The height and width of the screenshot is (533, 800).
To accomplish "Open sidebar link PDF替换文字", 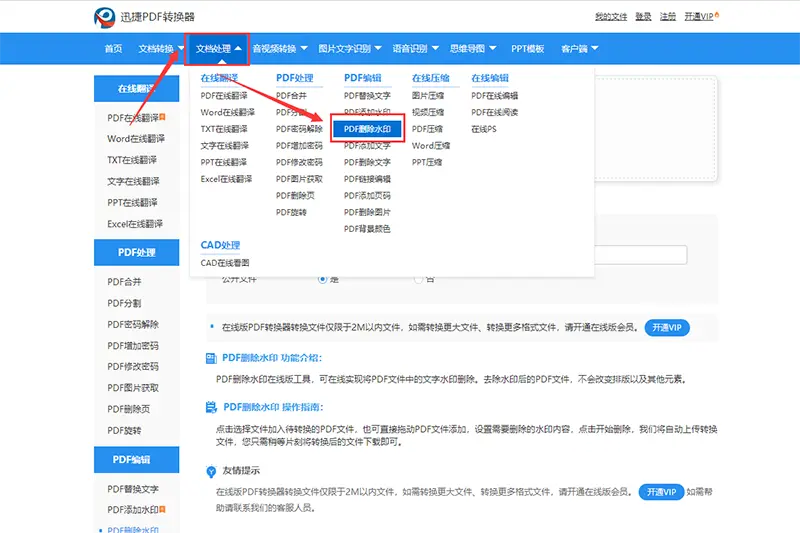I will [133, 489].
